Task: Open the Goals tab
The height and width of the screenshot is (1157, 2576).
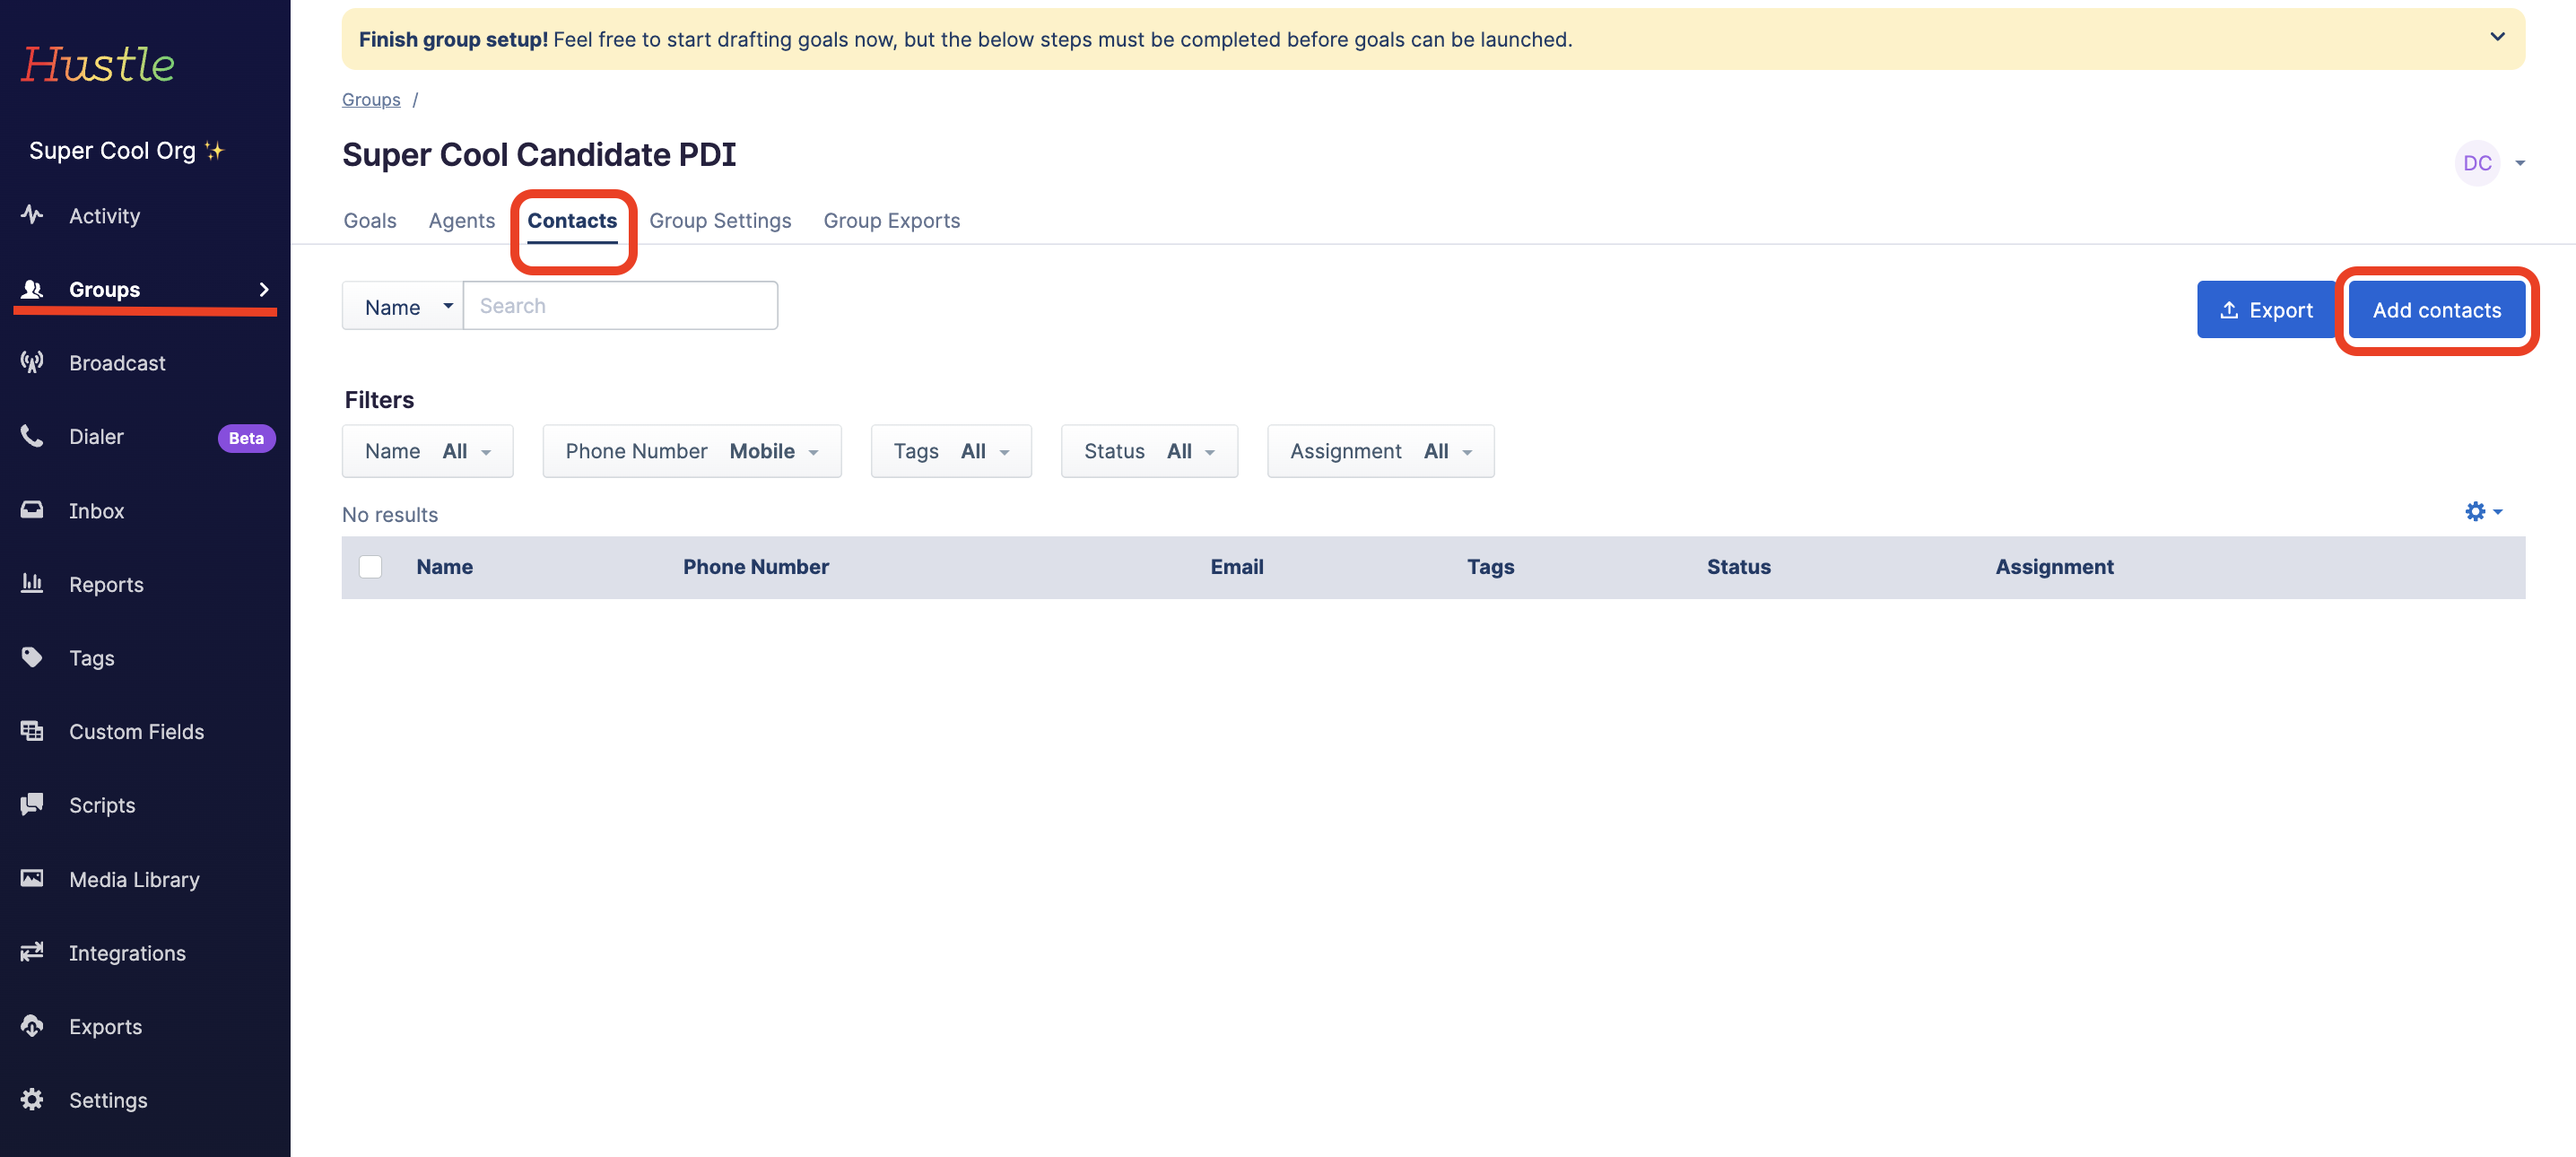Action: [x=369, y=220]
